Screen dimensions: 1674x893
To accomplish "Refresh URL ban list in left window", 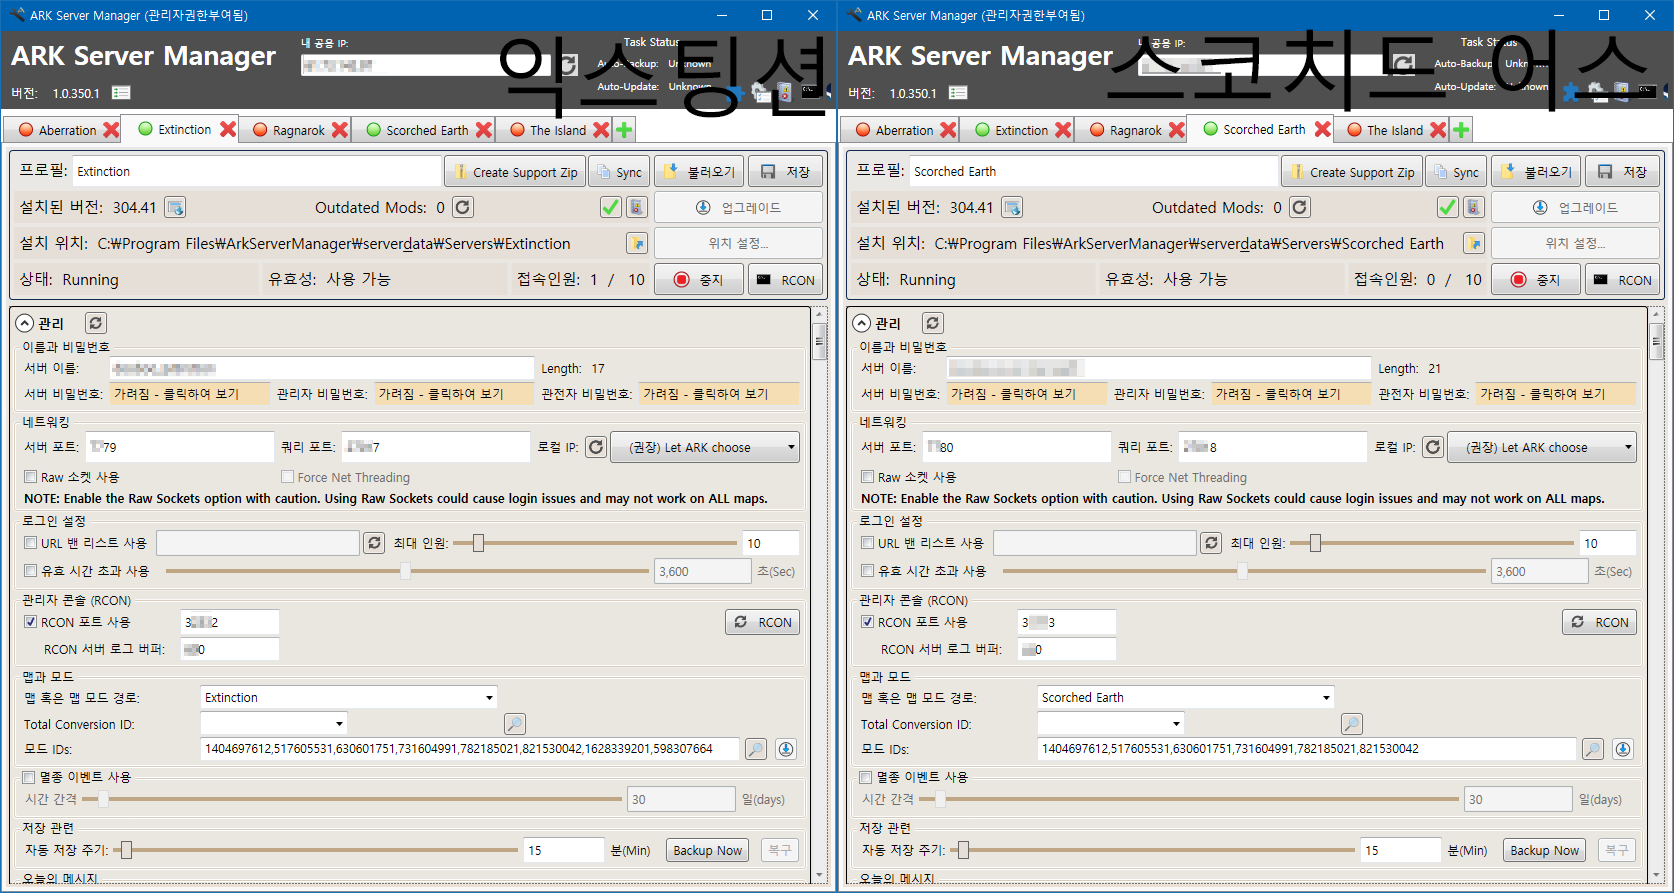I will (374, 543).
